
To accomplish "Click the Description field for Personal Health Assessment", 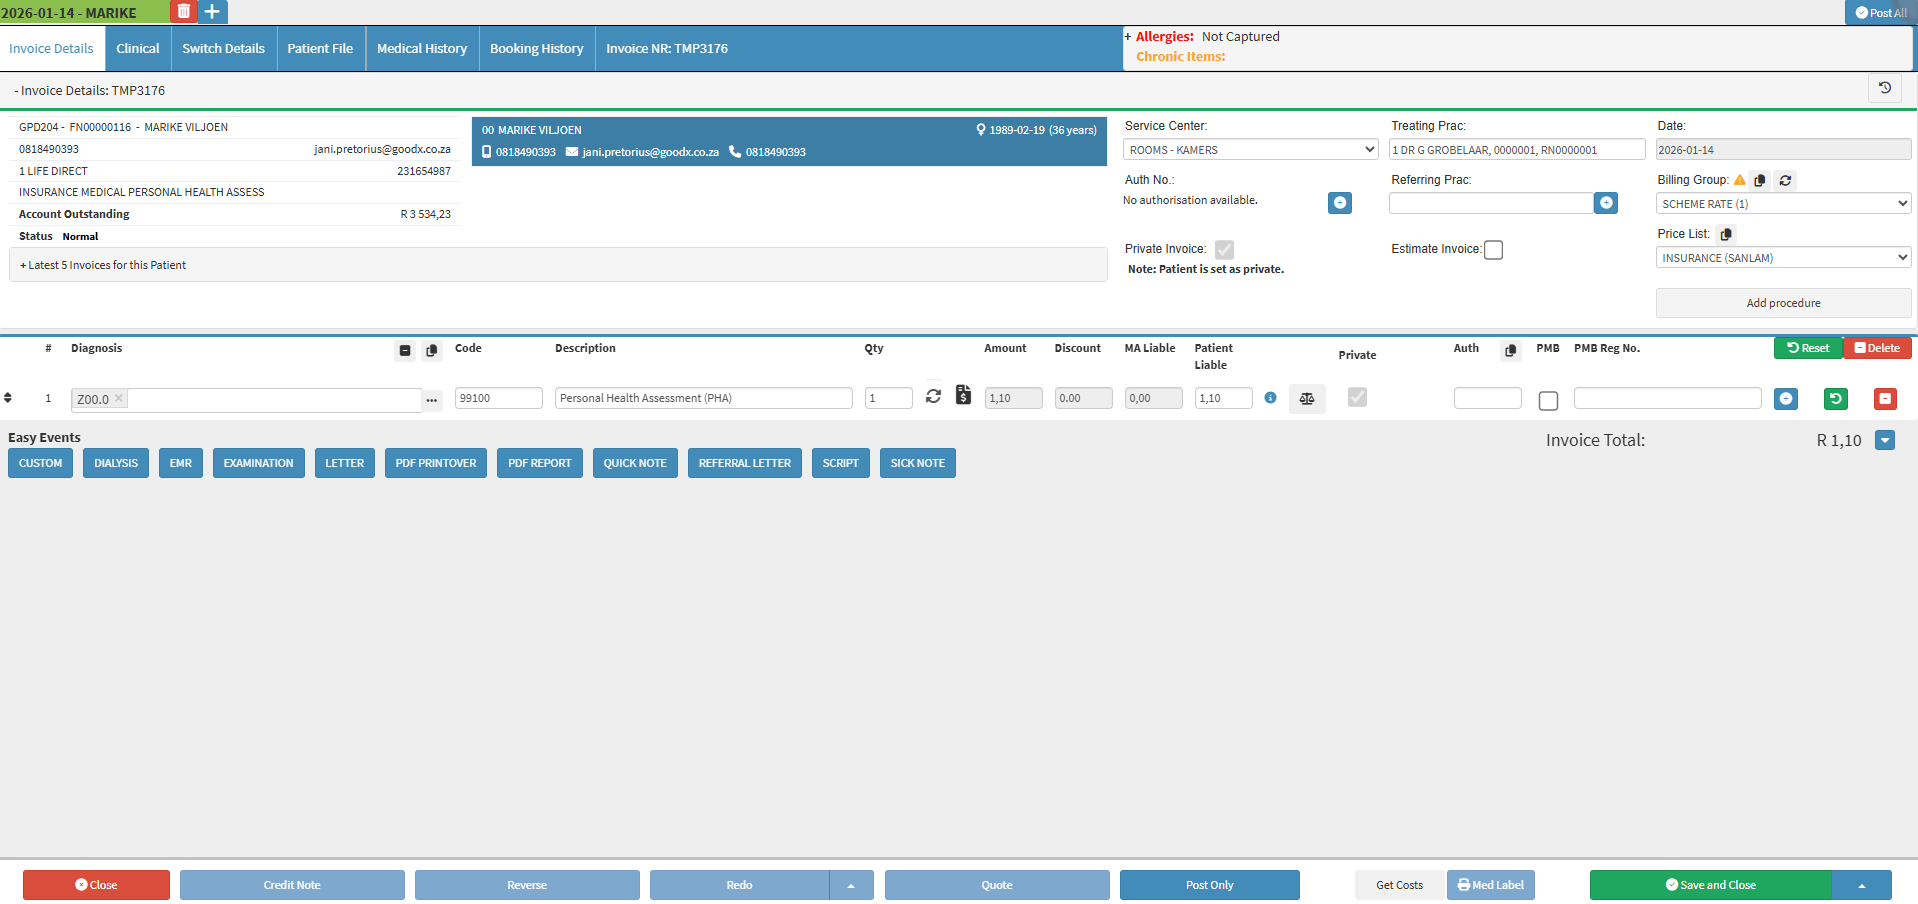I will click(x=703, y=398).
